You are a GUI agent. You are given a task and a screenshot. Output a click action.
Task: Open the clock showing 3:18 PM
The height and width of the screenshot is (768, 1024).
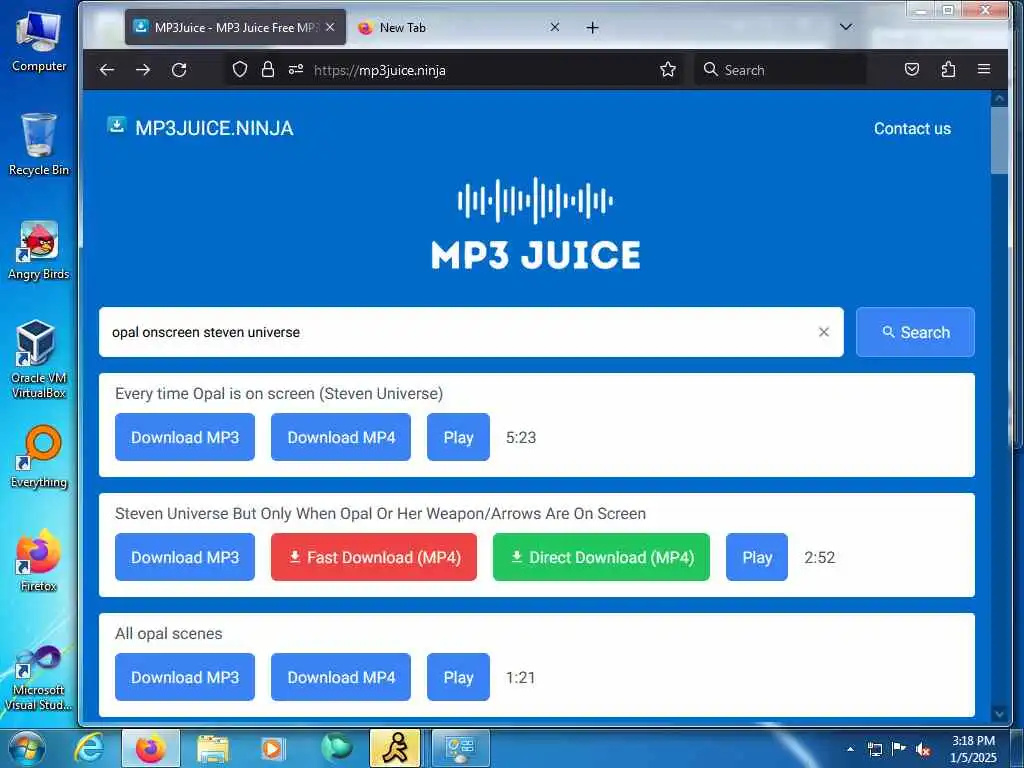click(973, 749)
